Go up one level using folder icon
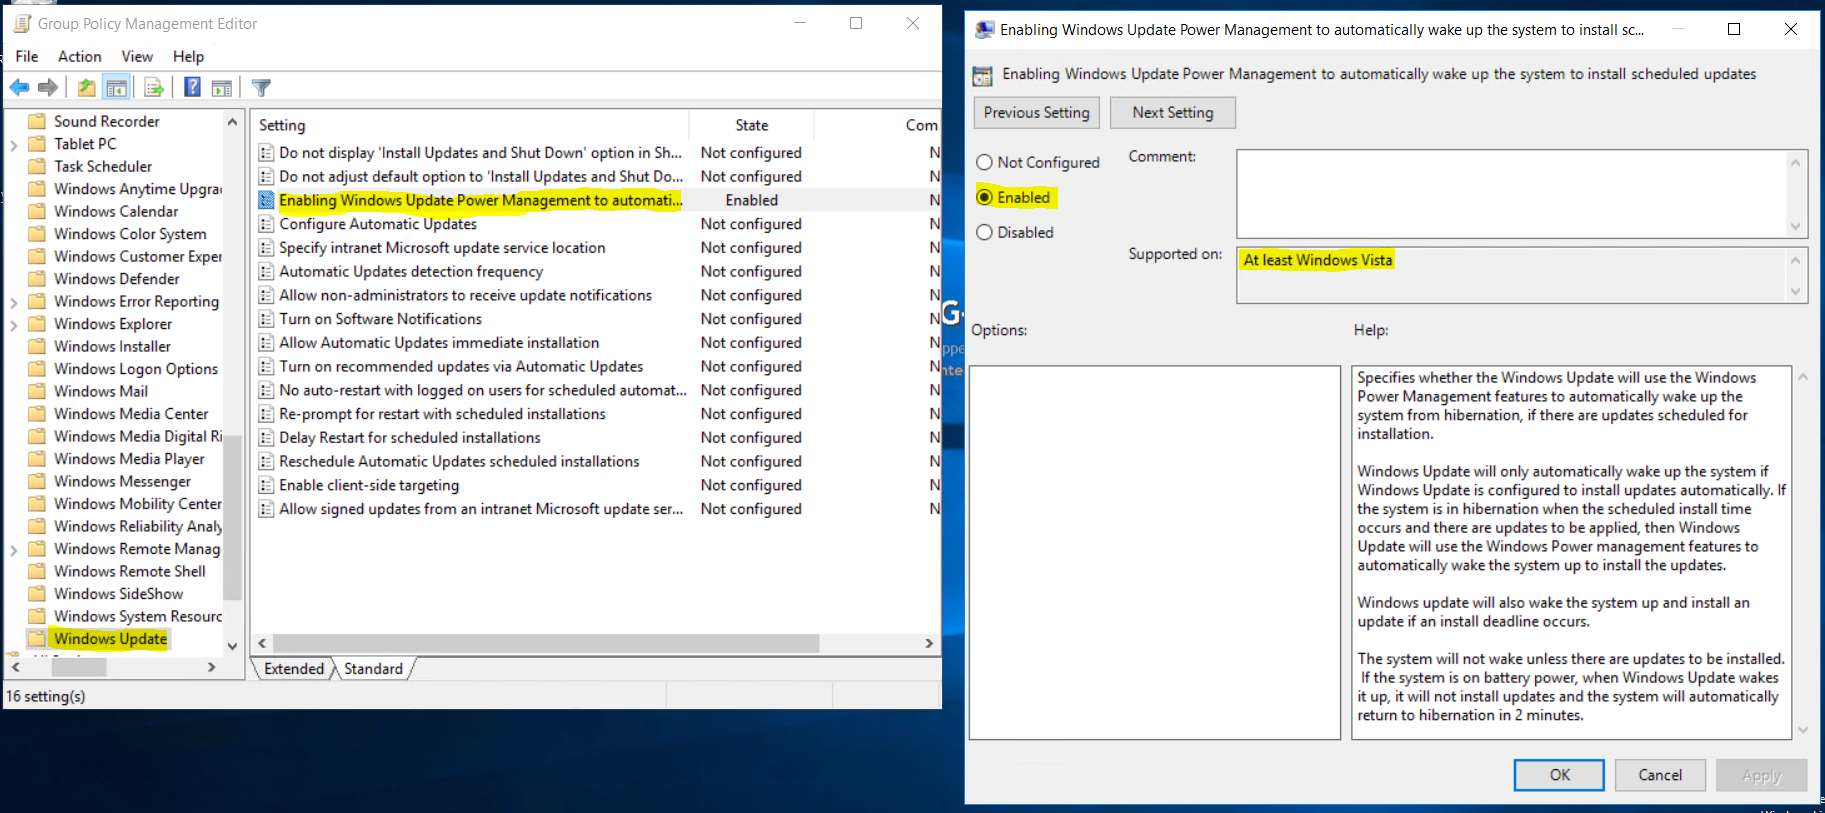The image size is (1825, 813). (87, 88)
